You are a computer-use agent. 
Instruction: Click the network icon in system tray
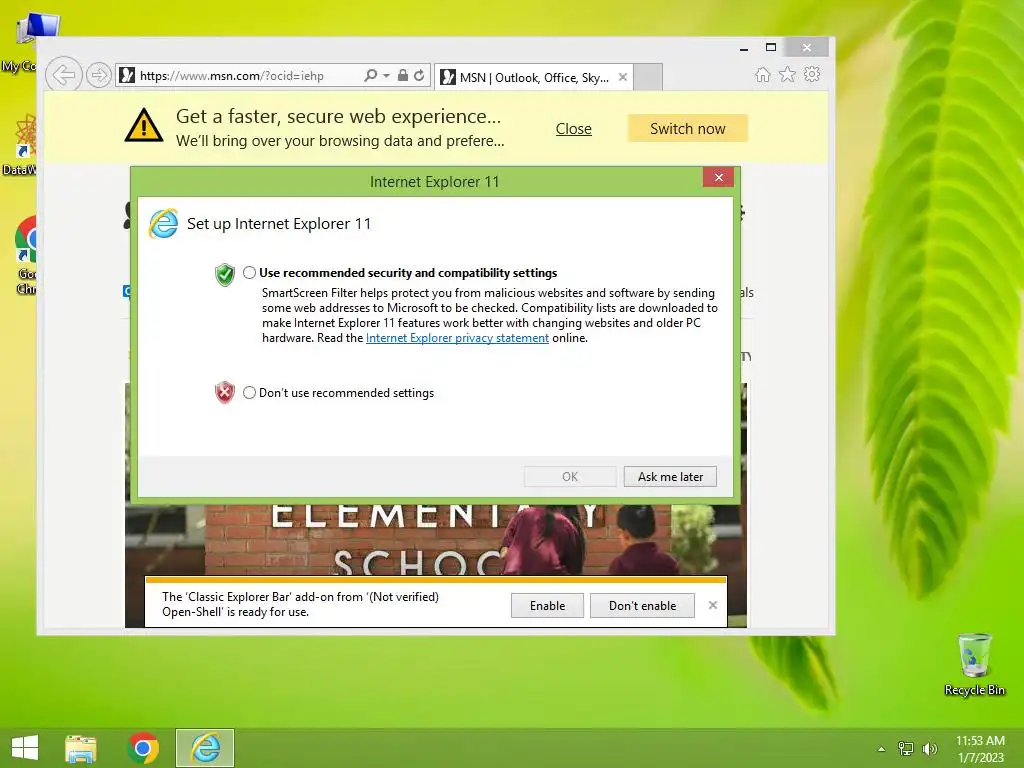906,748
